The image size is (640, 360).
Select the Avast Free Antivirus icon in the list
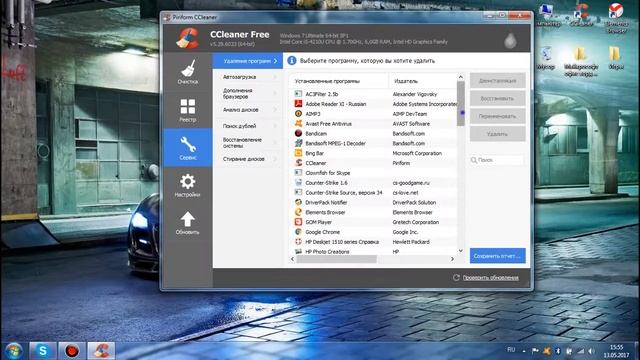pos(298,123)
